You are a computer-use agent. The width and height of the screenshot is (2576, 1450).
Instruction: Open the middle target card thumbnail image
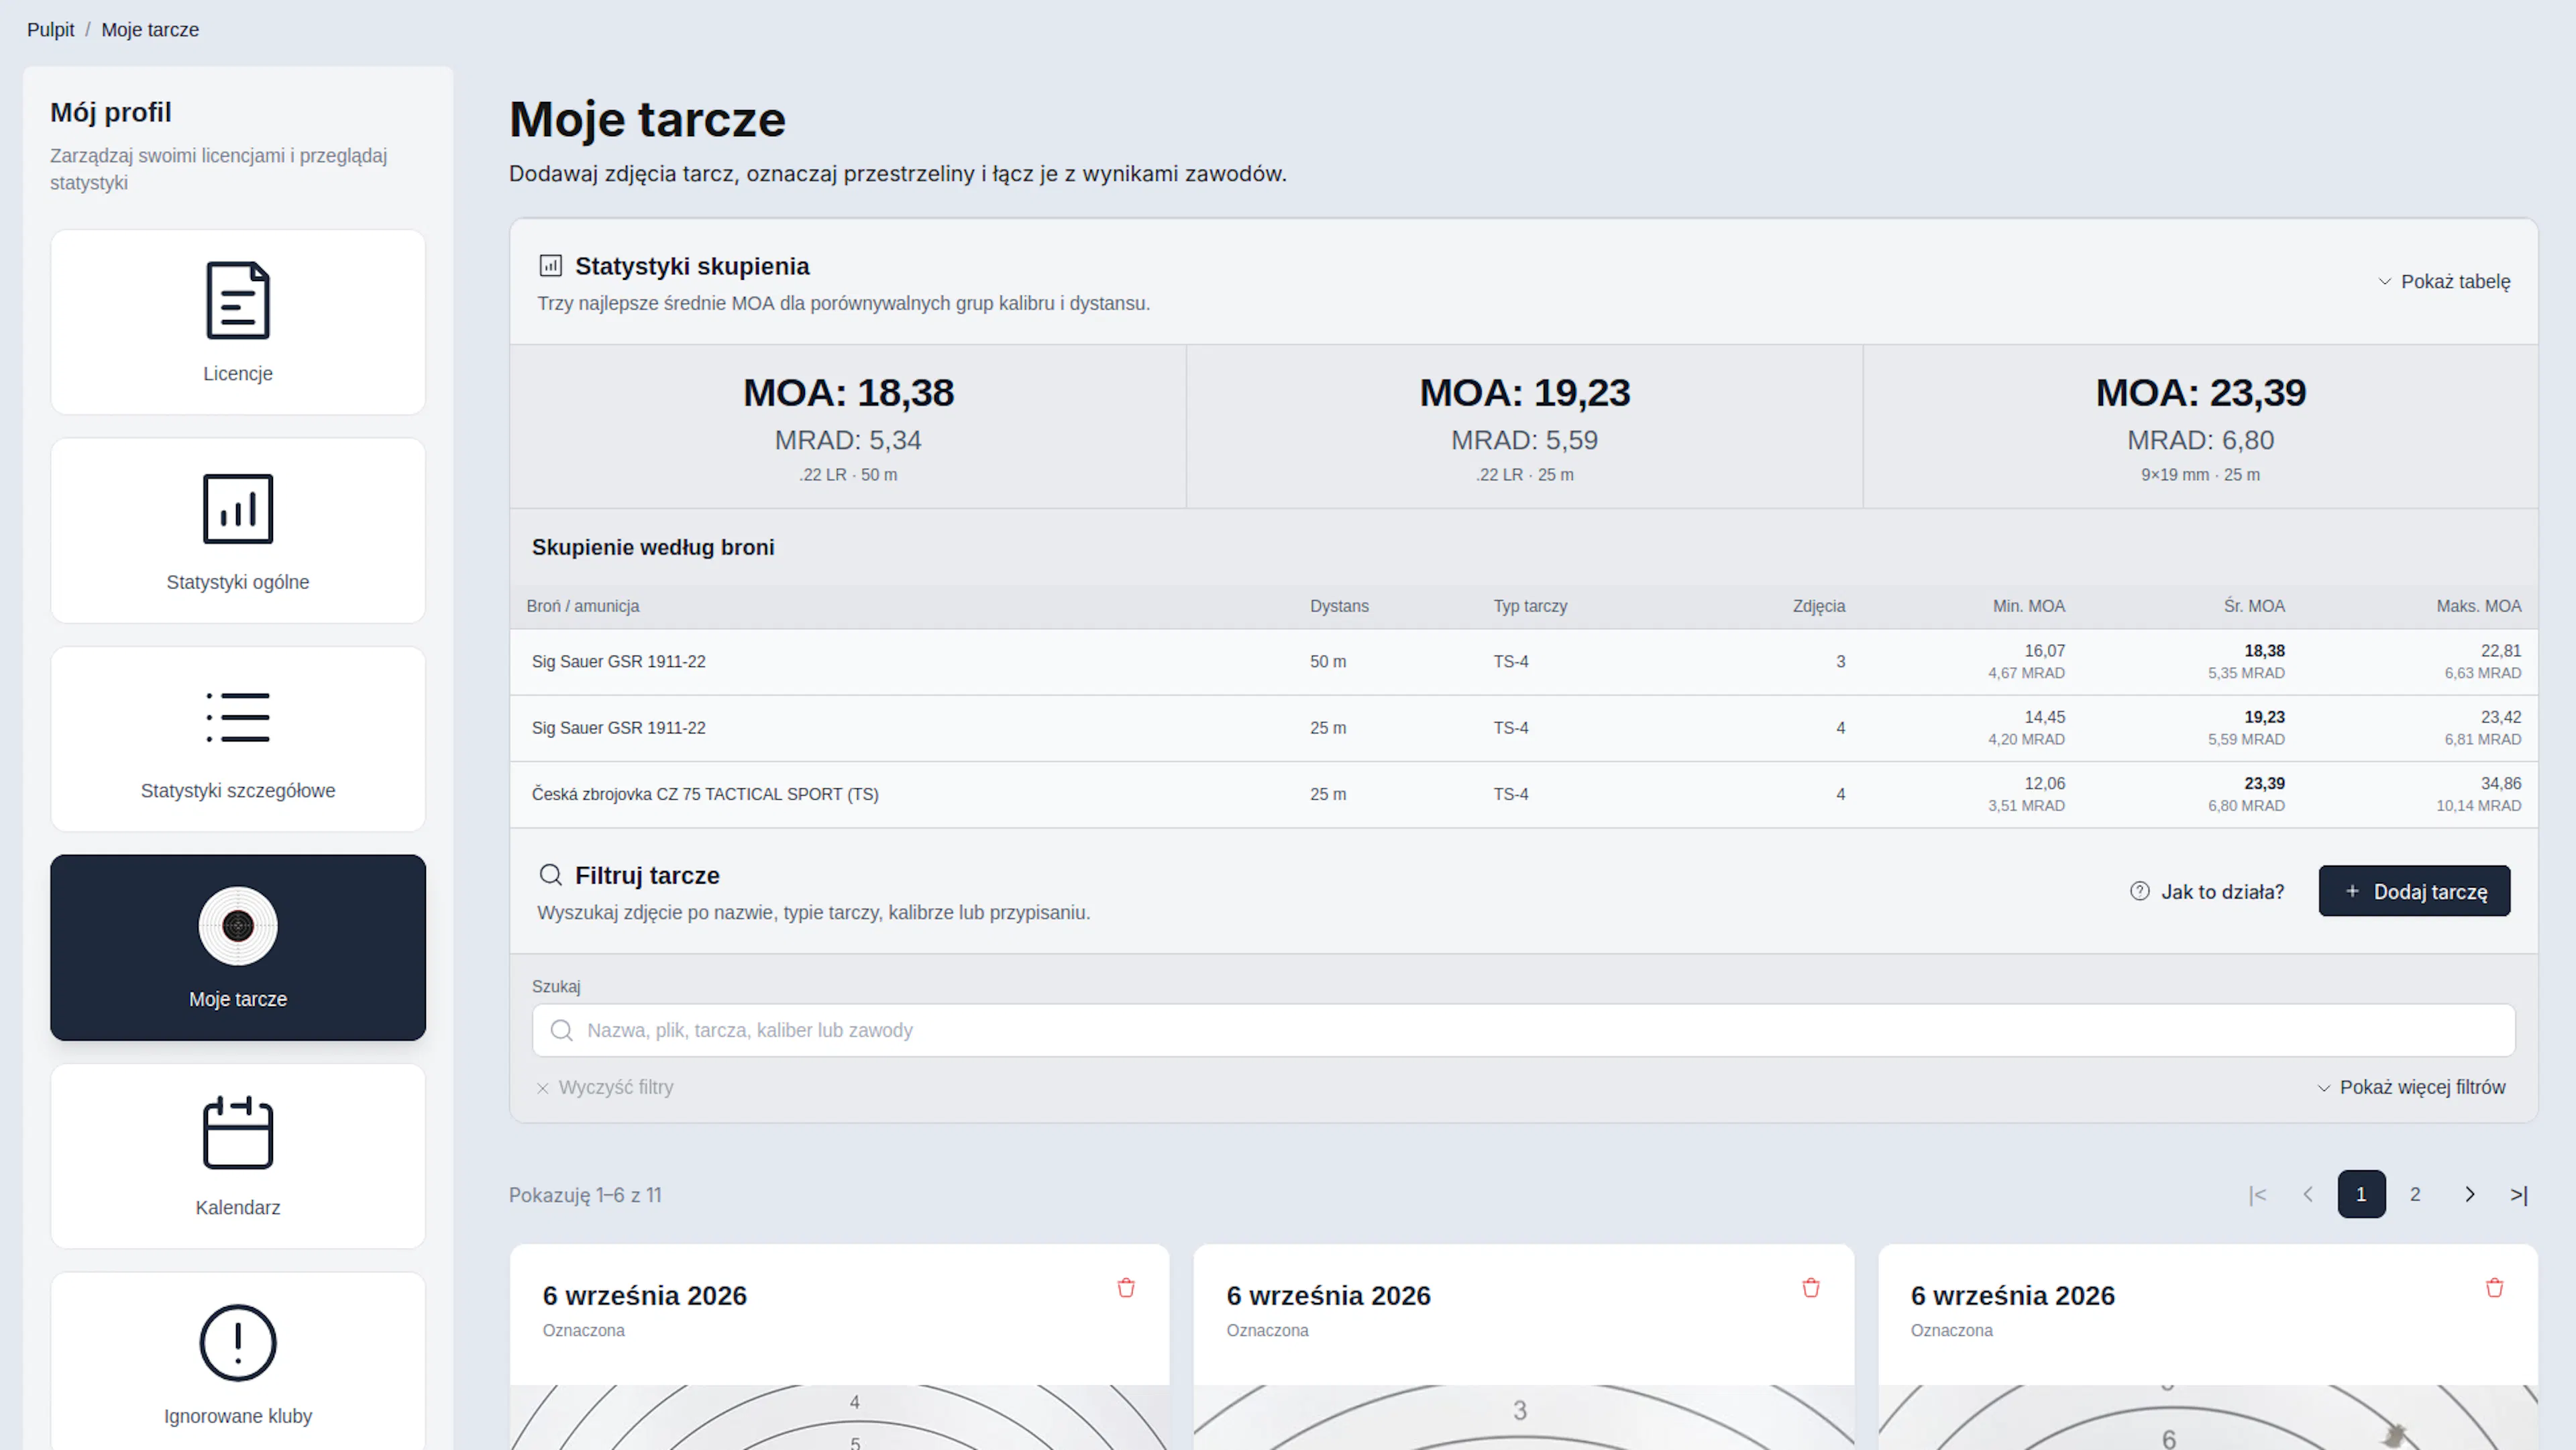[x=1523, y=1417]
